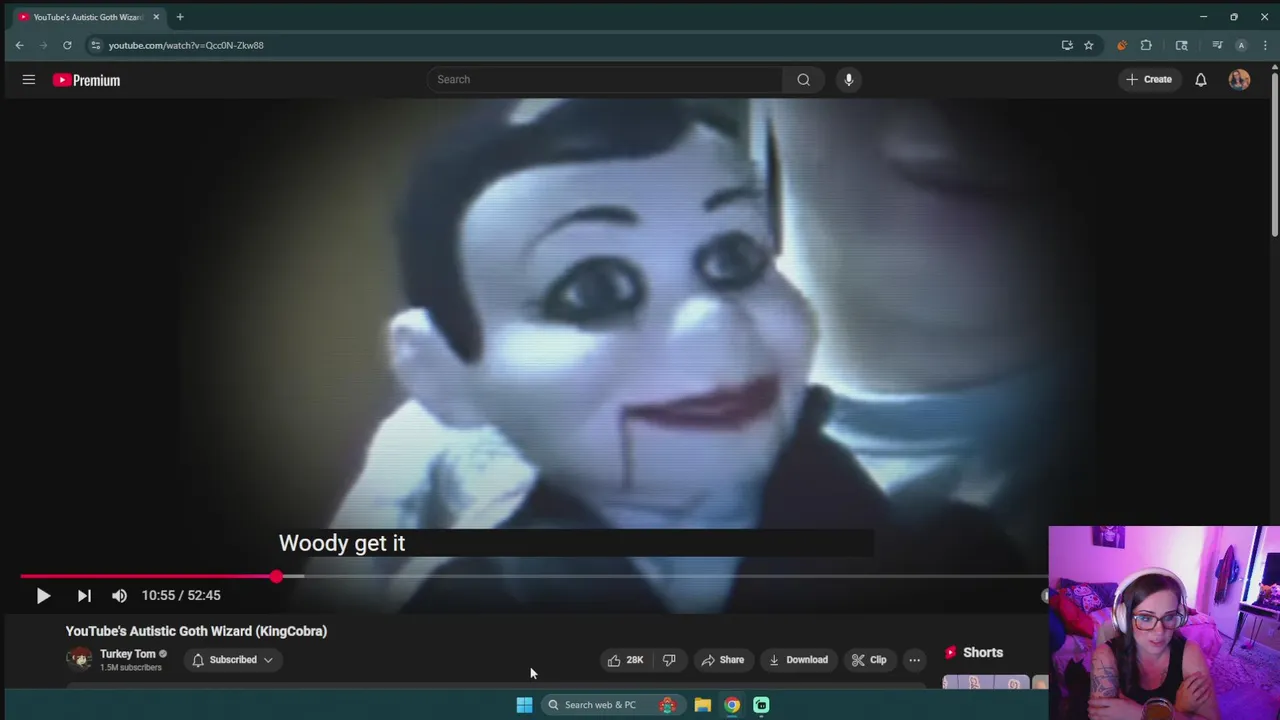
Task: Open more actions three-dot menu under the video
Action: point(914,660)
